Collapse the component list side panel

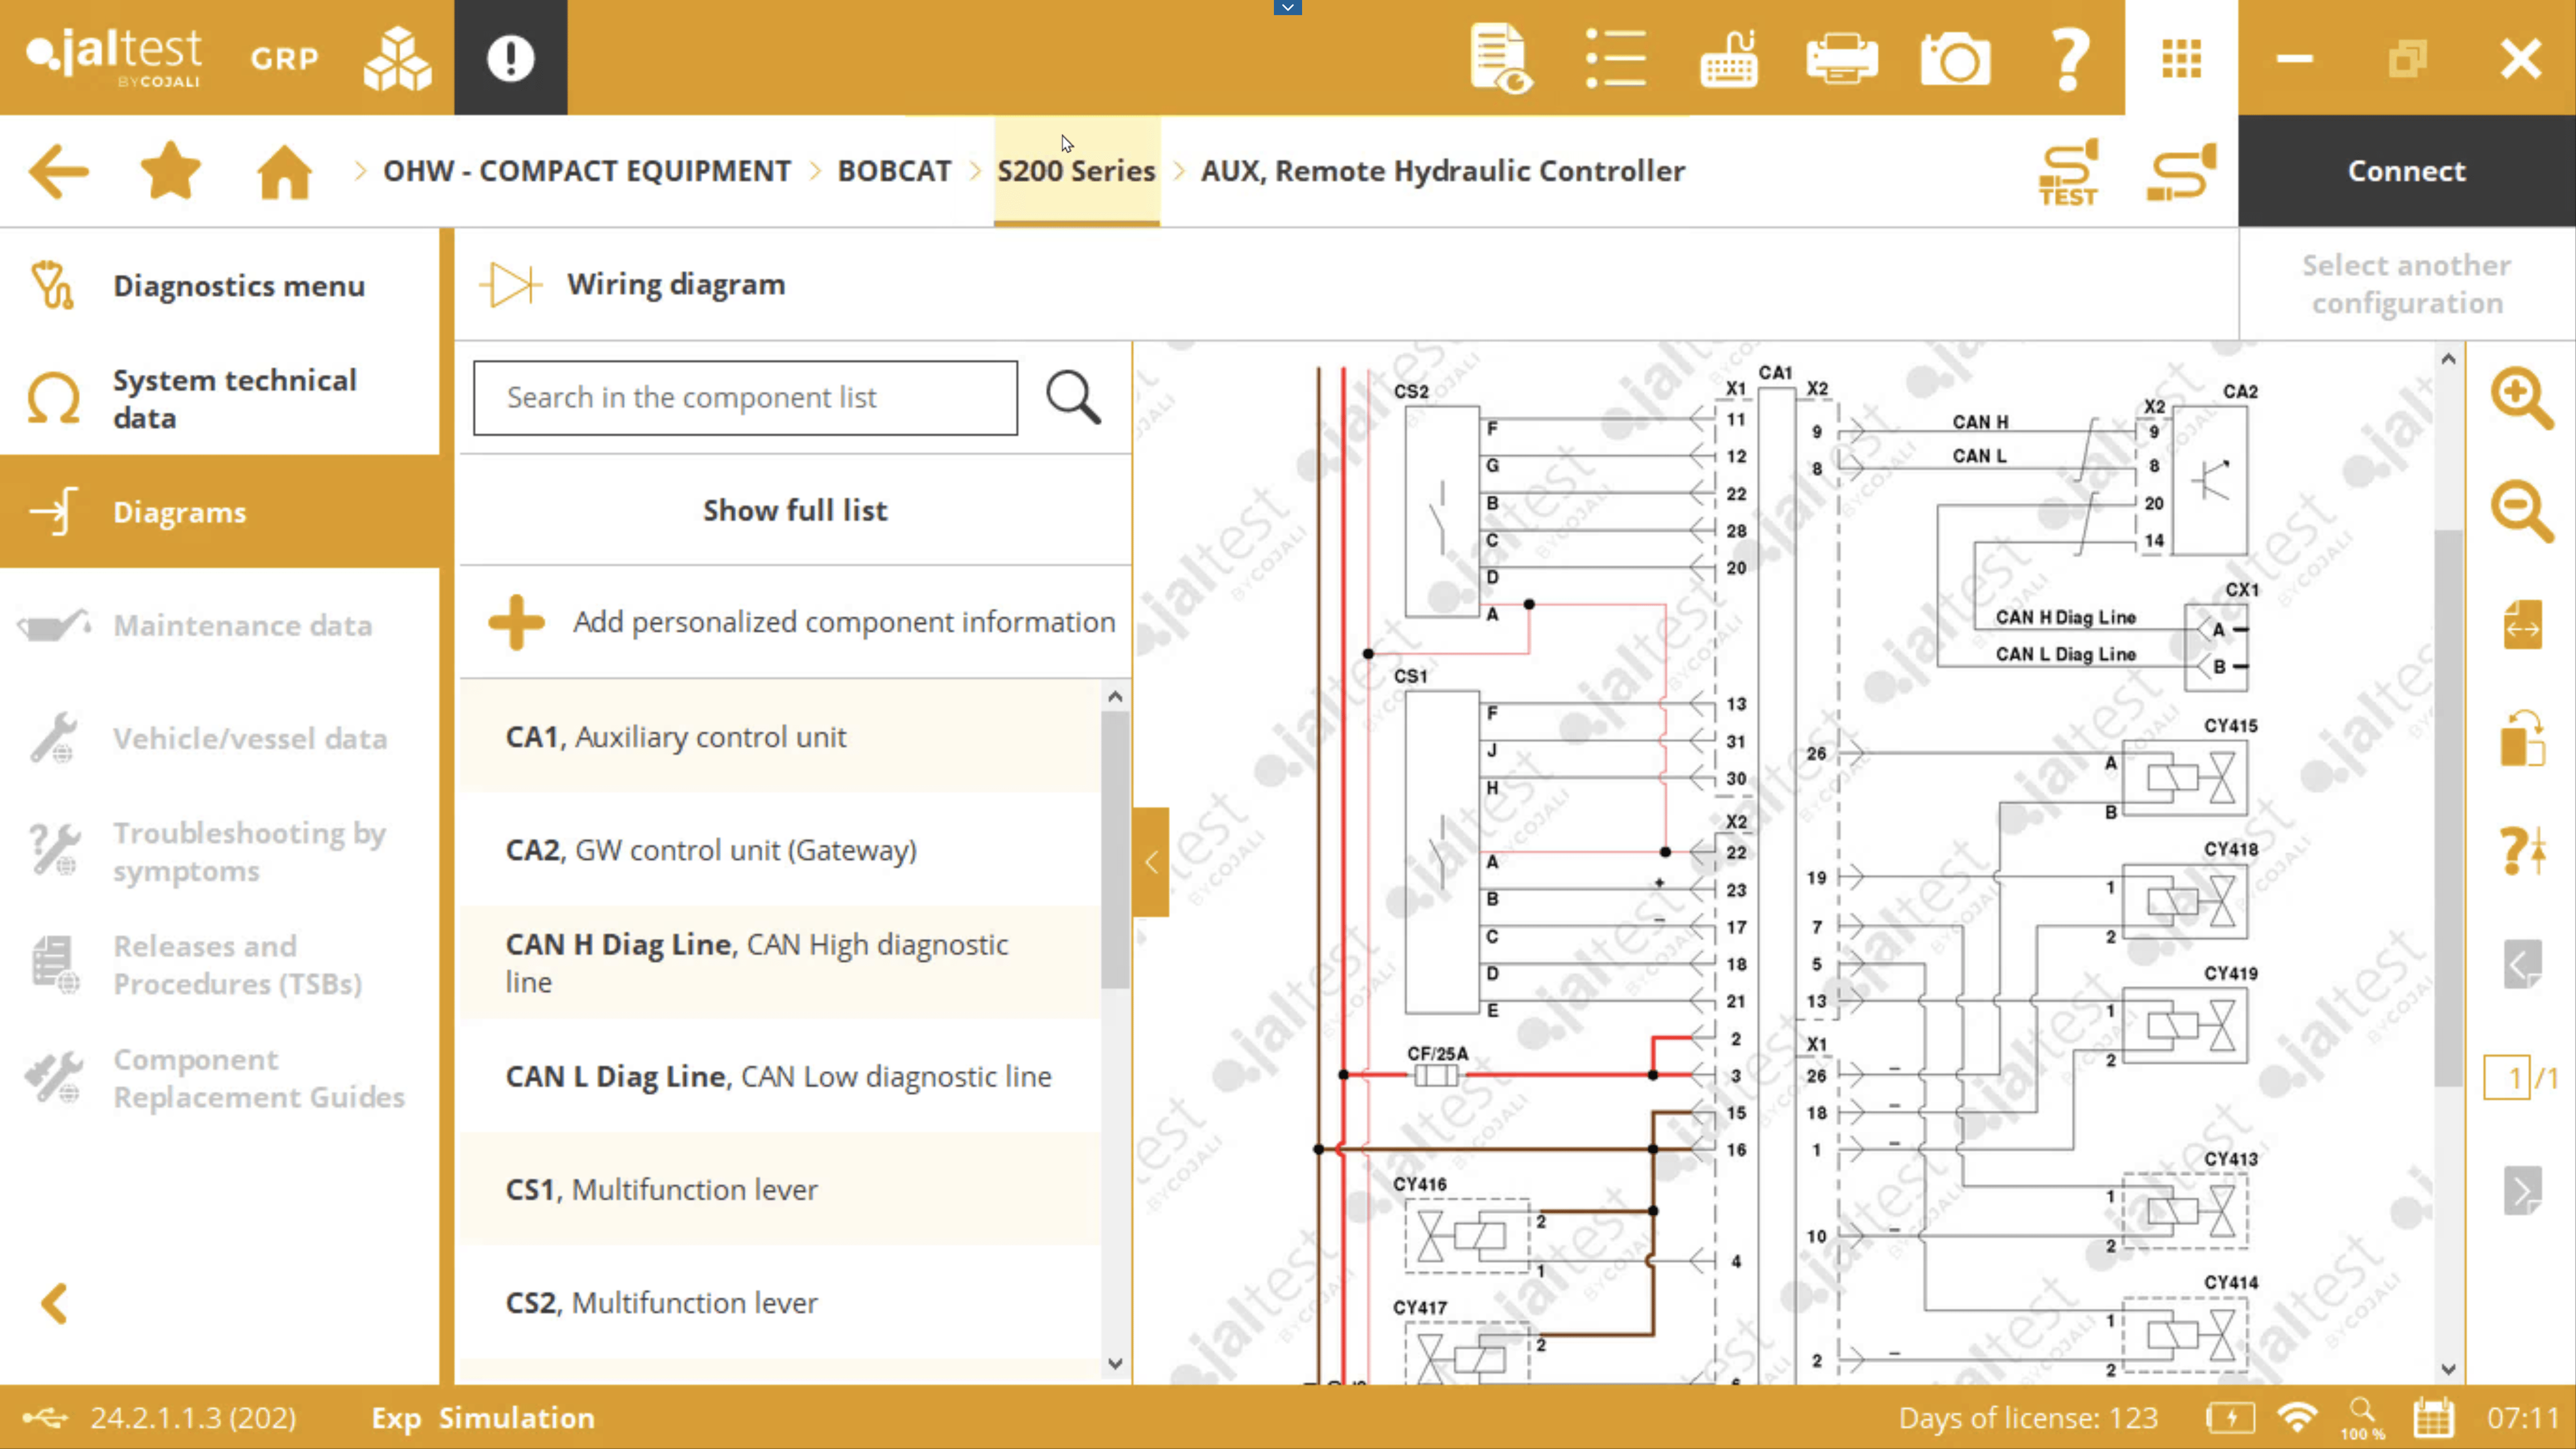1150,862
